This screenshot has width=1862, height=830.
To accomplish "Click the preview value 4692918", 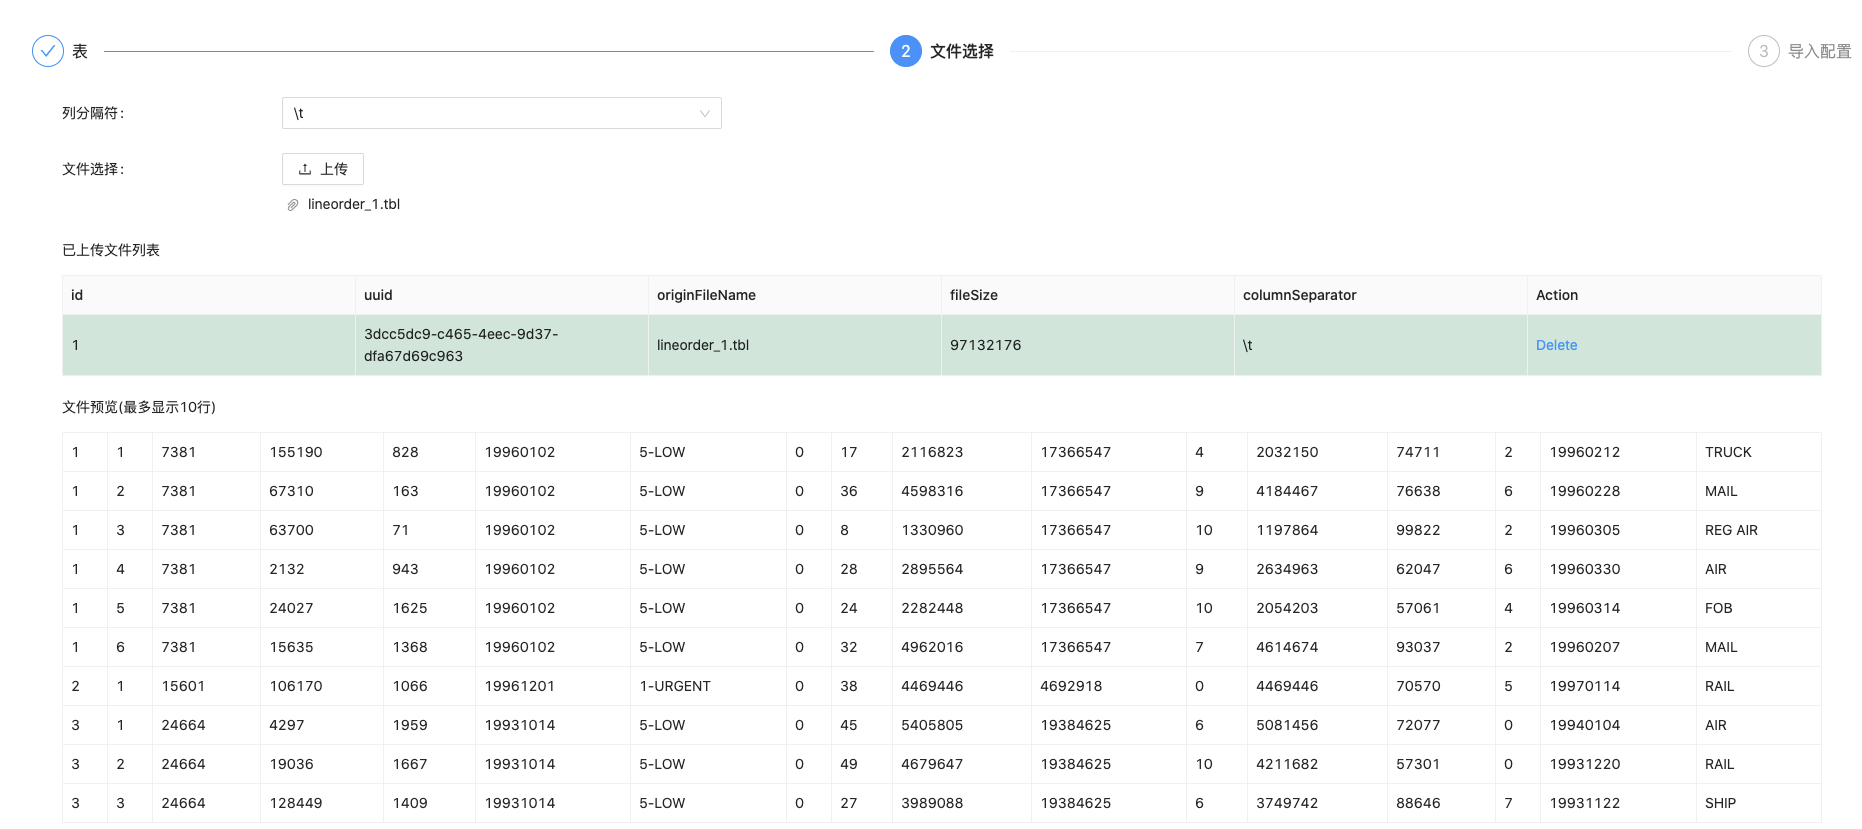I will (1071, 686).
